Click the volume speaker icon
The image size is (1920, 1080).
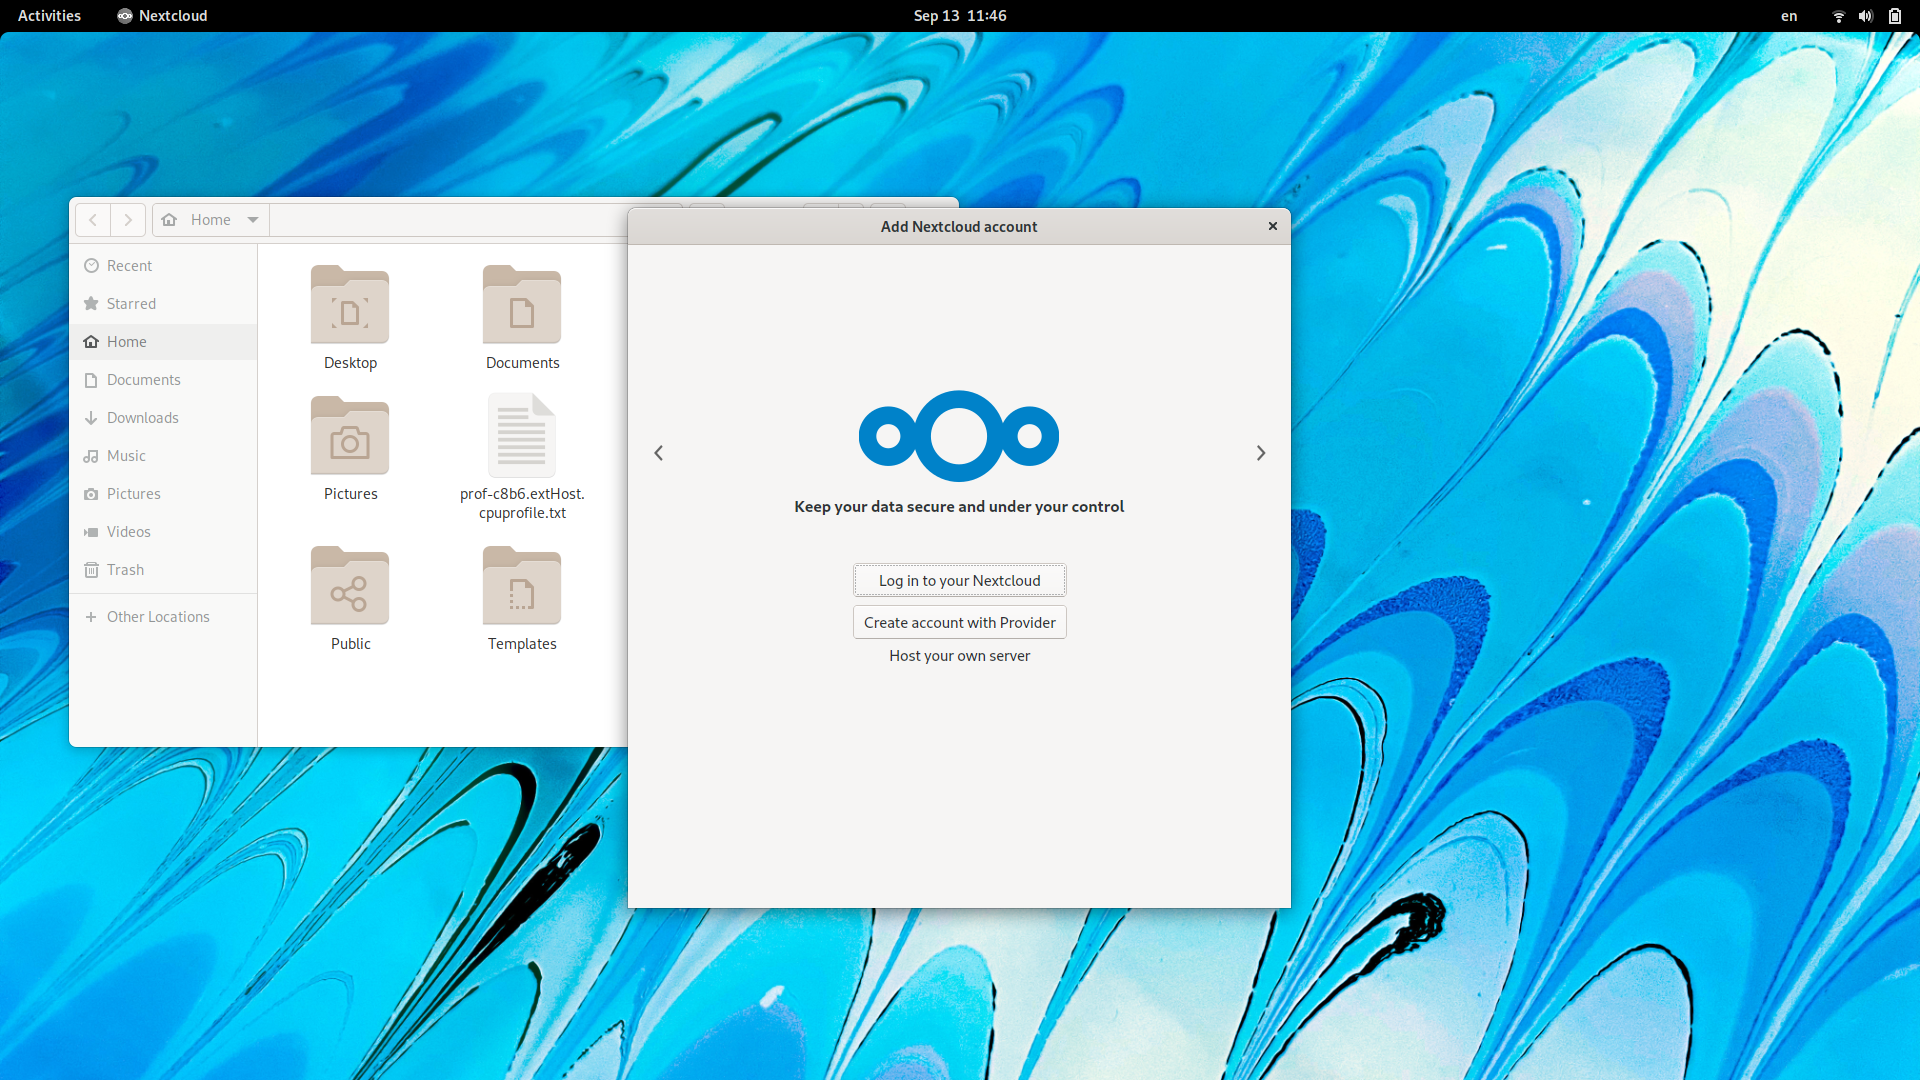tap(1866, 16)
